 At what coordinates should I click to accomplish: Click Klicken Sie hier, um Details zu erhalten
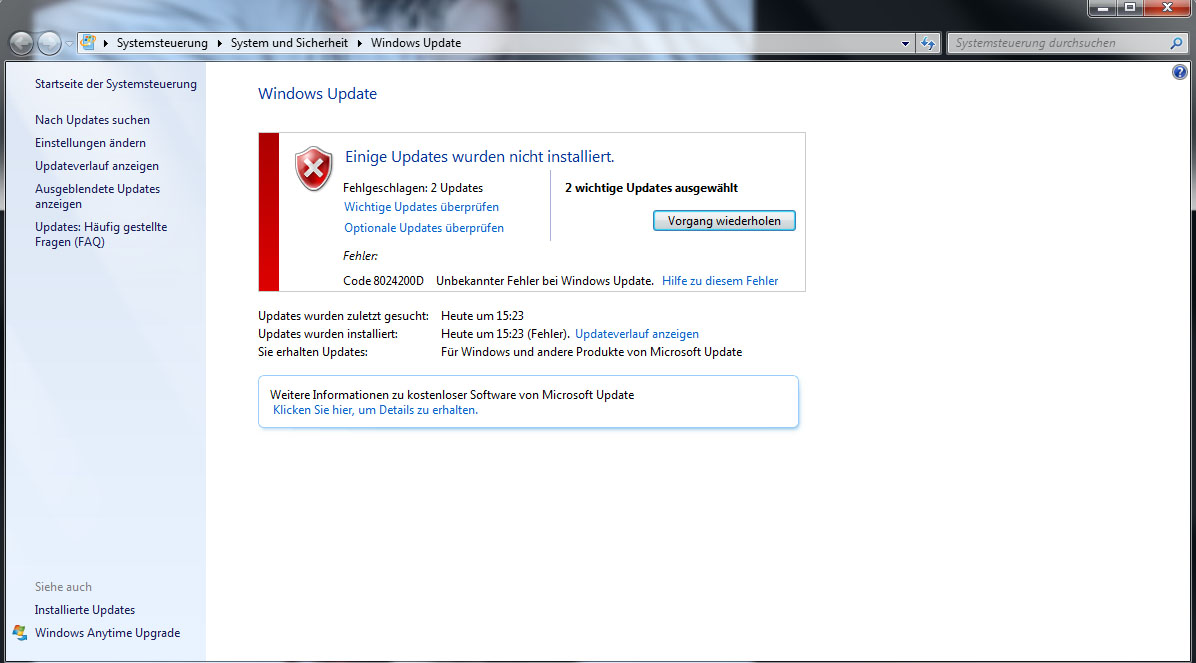(x=375, y=410)
